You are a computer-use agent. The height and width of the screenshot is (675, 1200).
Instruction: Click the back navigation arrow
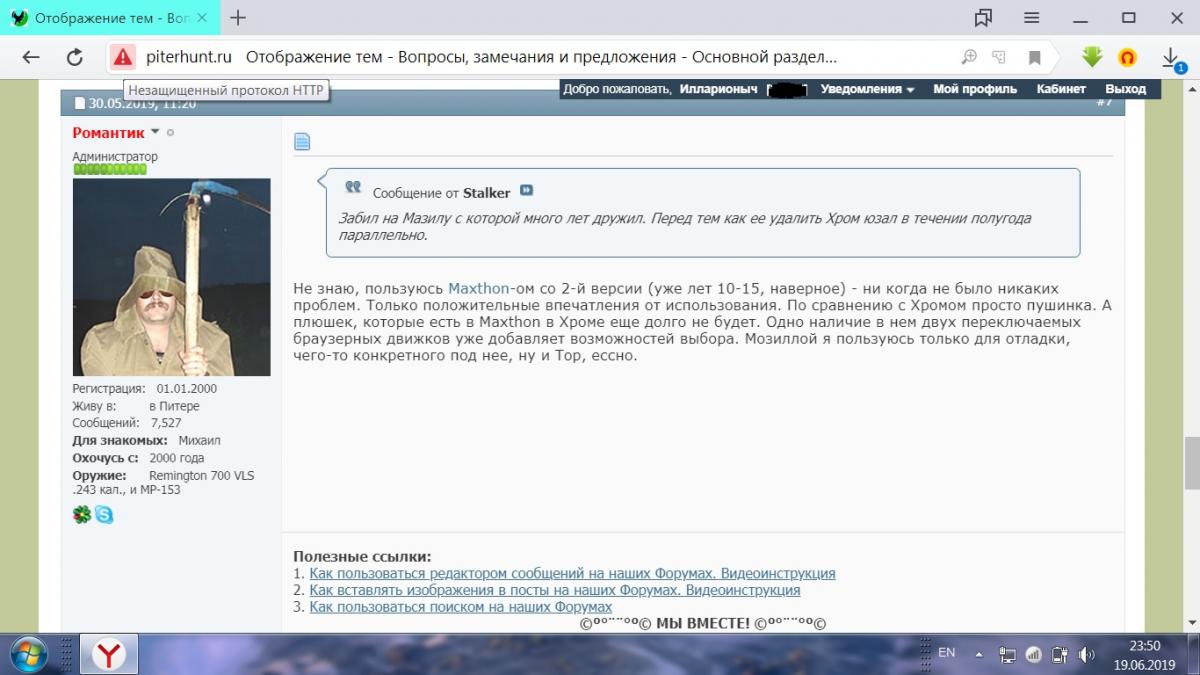(x=31, y=58)
